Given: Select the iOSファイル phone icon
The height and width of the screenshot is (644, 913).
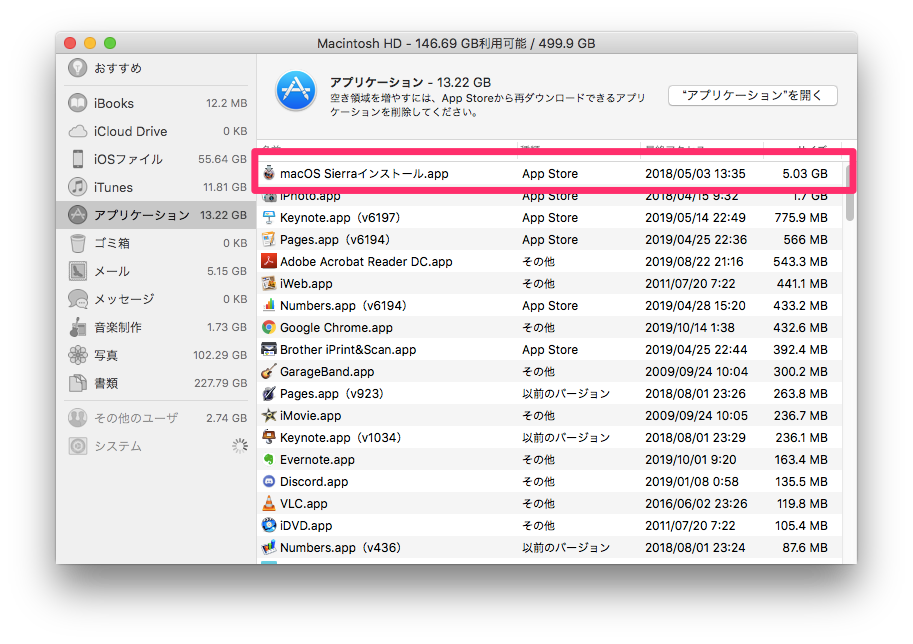Looking at the screenshot, I should pyautogui.click(x=77, y=159).
